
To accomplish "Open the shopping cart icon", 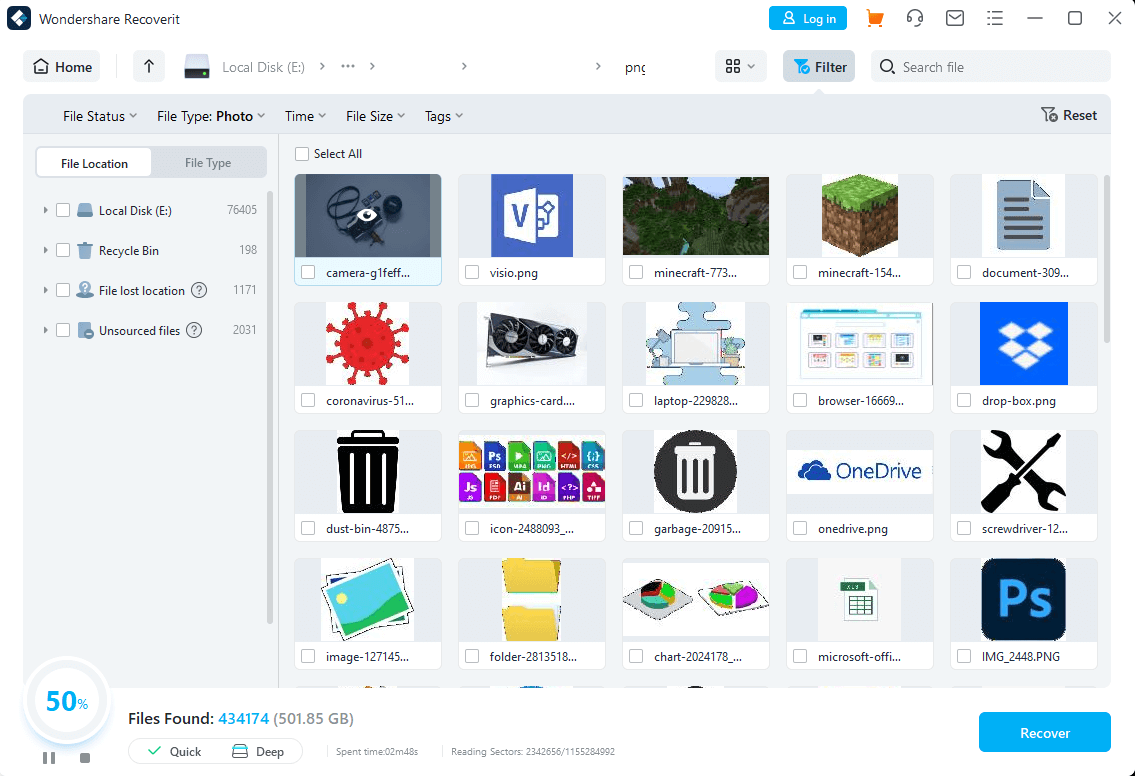I will (874, 18).
